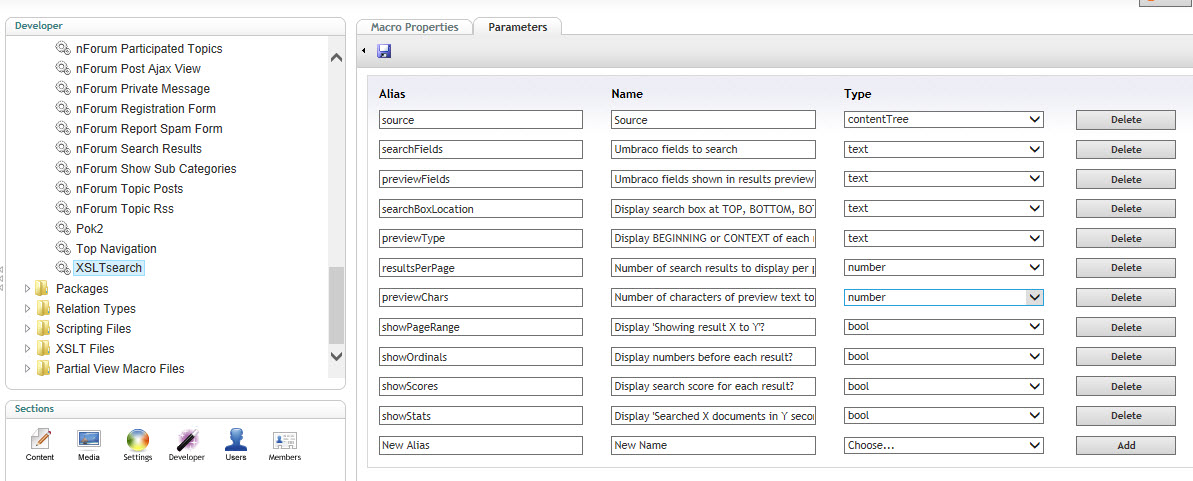Select the Parameters tab
This screenshot has height=481, width=1193.
pyautogui.click(x=517, y=27)
